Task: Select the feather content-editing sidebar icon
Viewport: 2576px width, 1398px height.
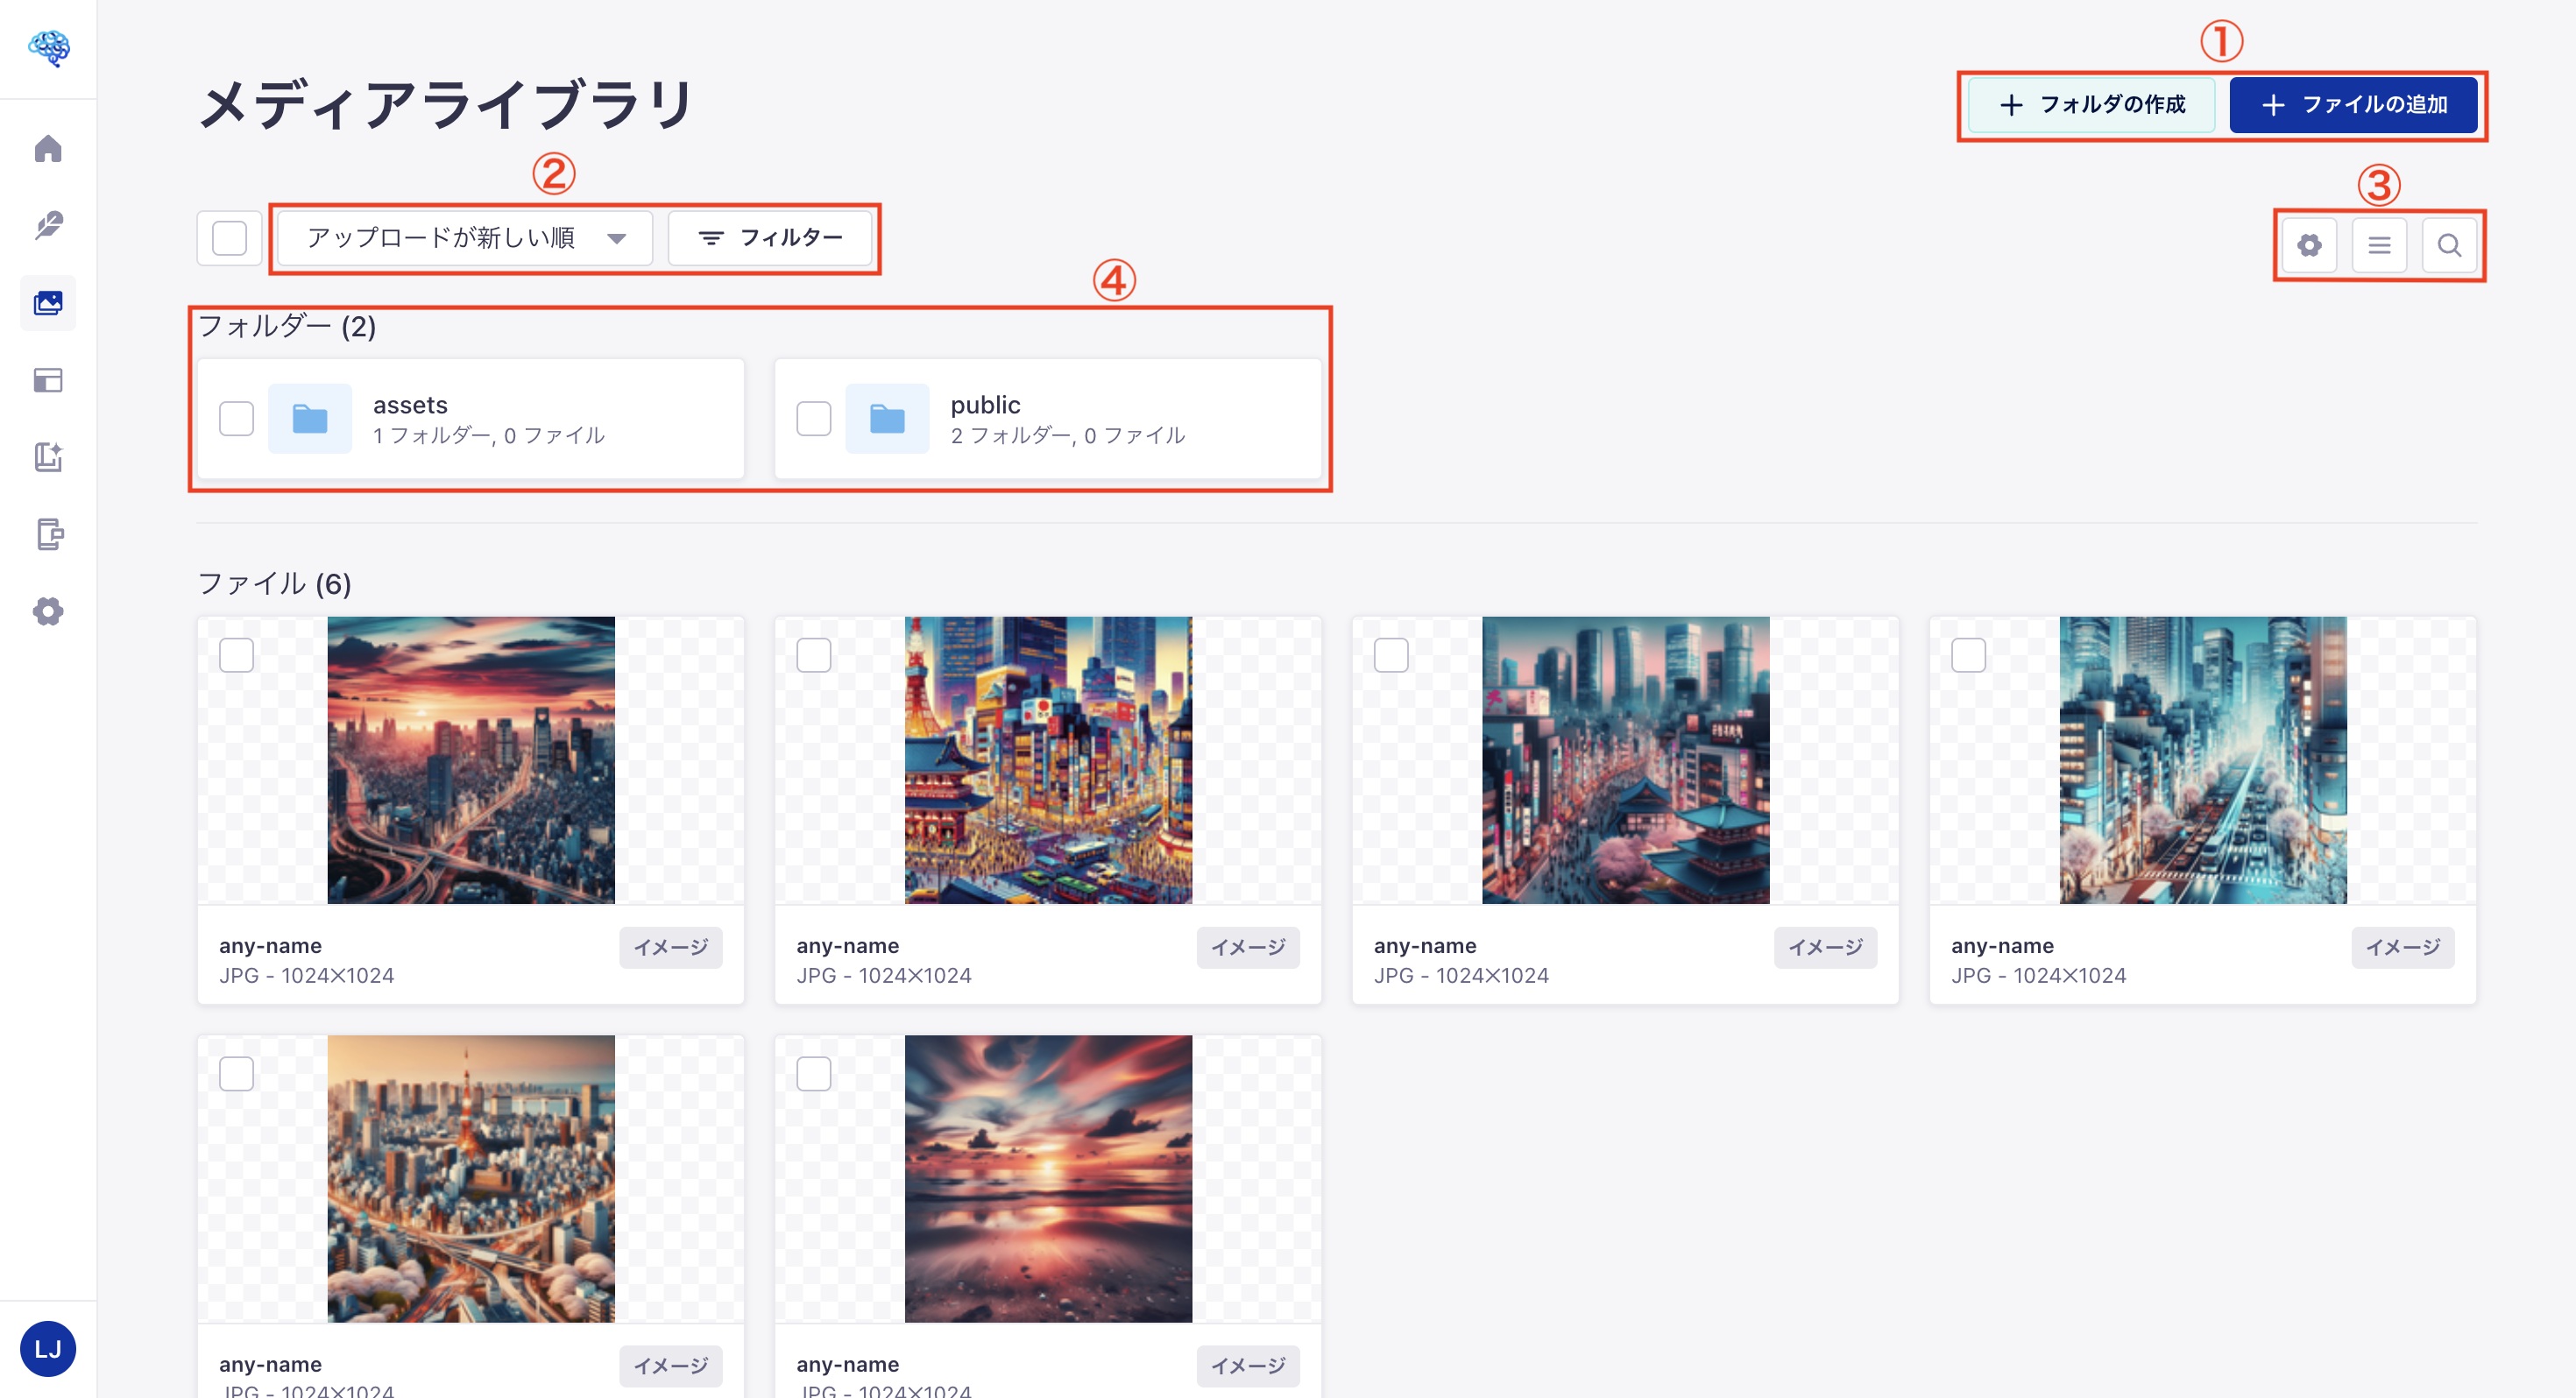Action: (48, 224)
